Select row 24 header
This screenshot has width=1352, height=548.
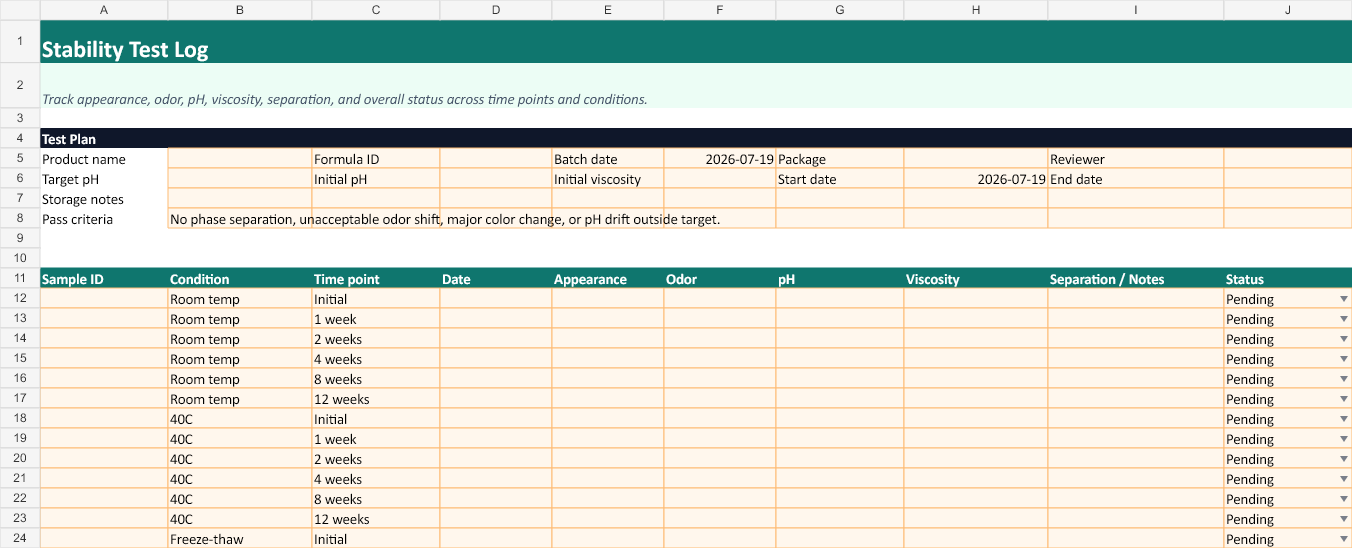pyautogui.click(x=20, y=538)
